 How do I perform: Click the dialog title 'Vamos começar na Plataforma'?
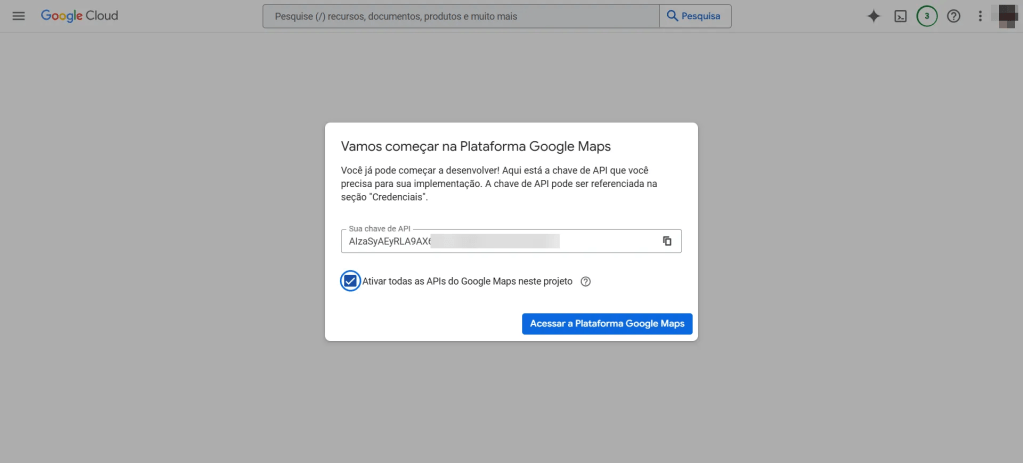click(x=475, y=146)
